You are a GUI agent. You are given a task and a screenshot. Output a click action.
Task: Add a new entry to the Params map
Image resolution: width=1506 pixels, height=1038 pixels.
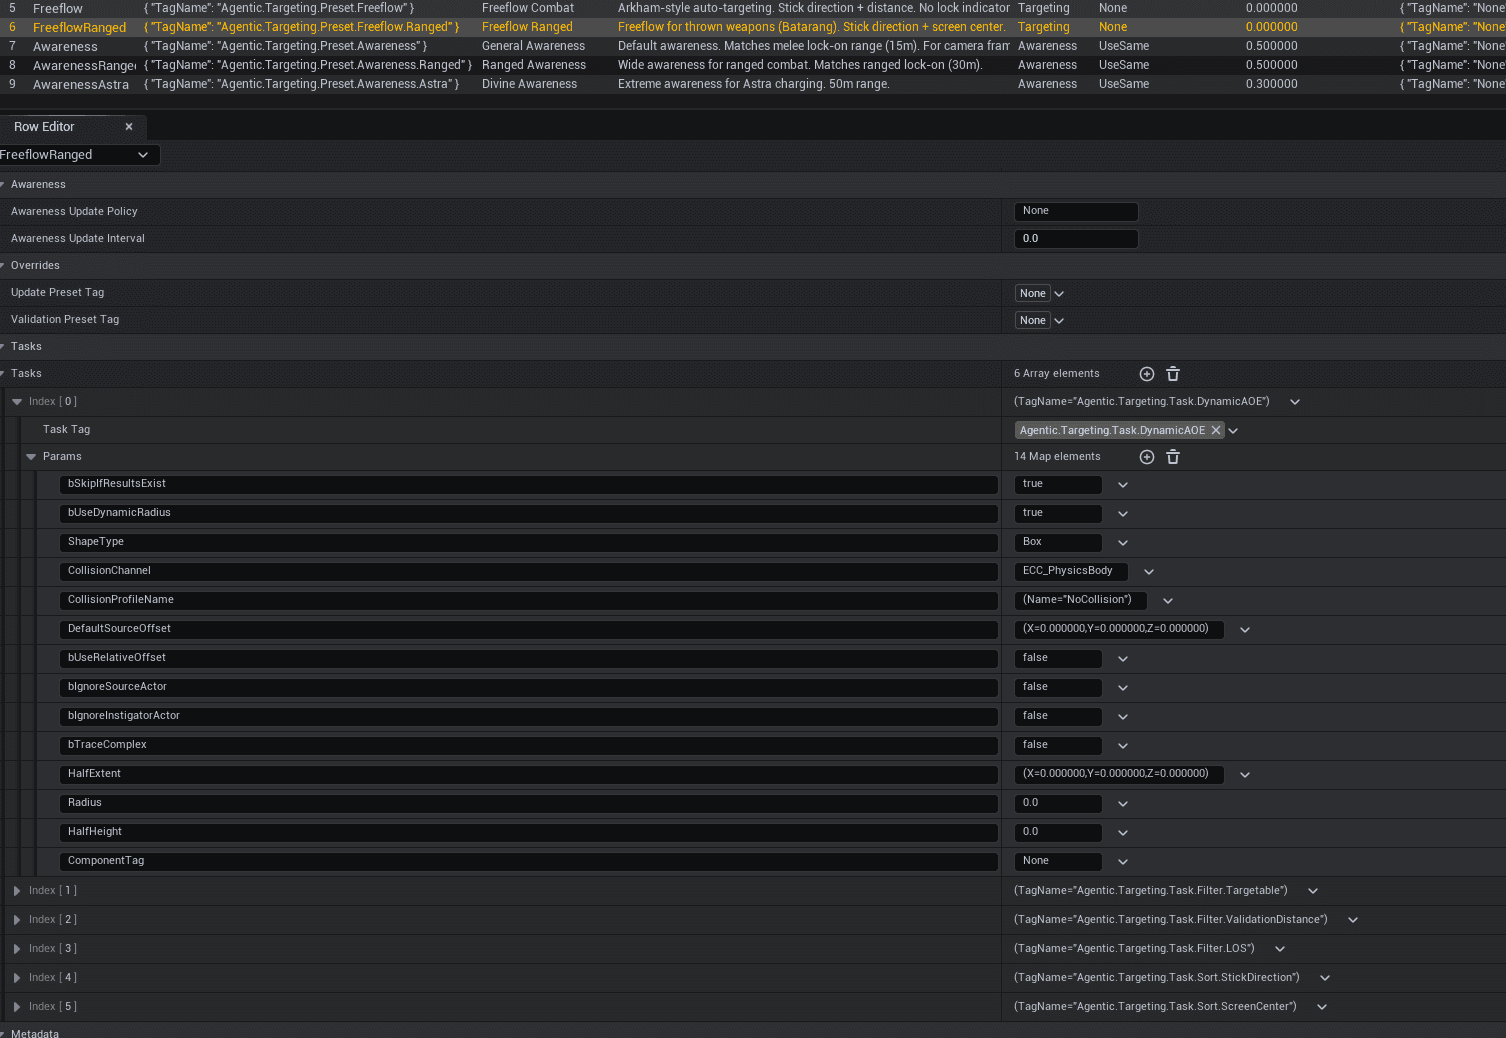1146,456
